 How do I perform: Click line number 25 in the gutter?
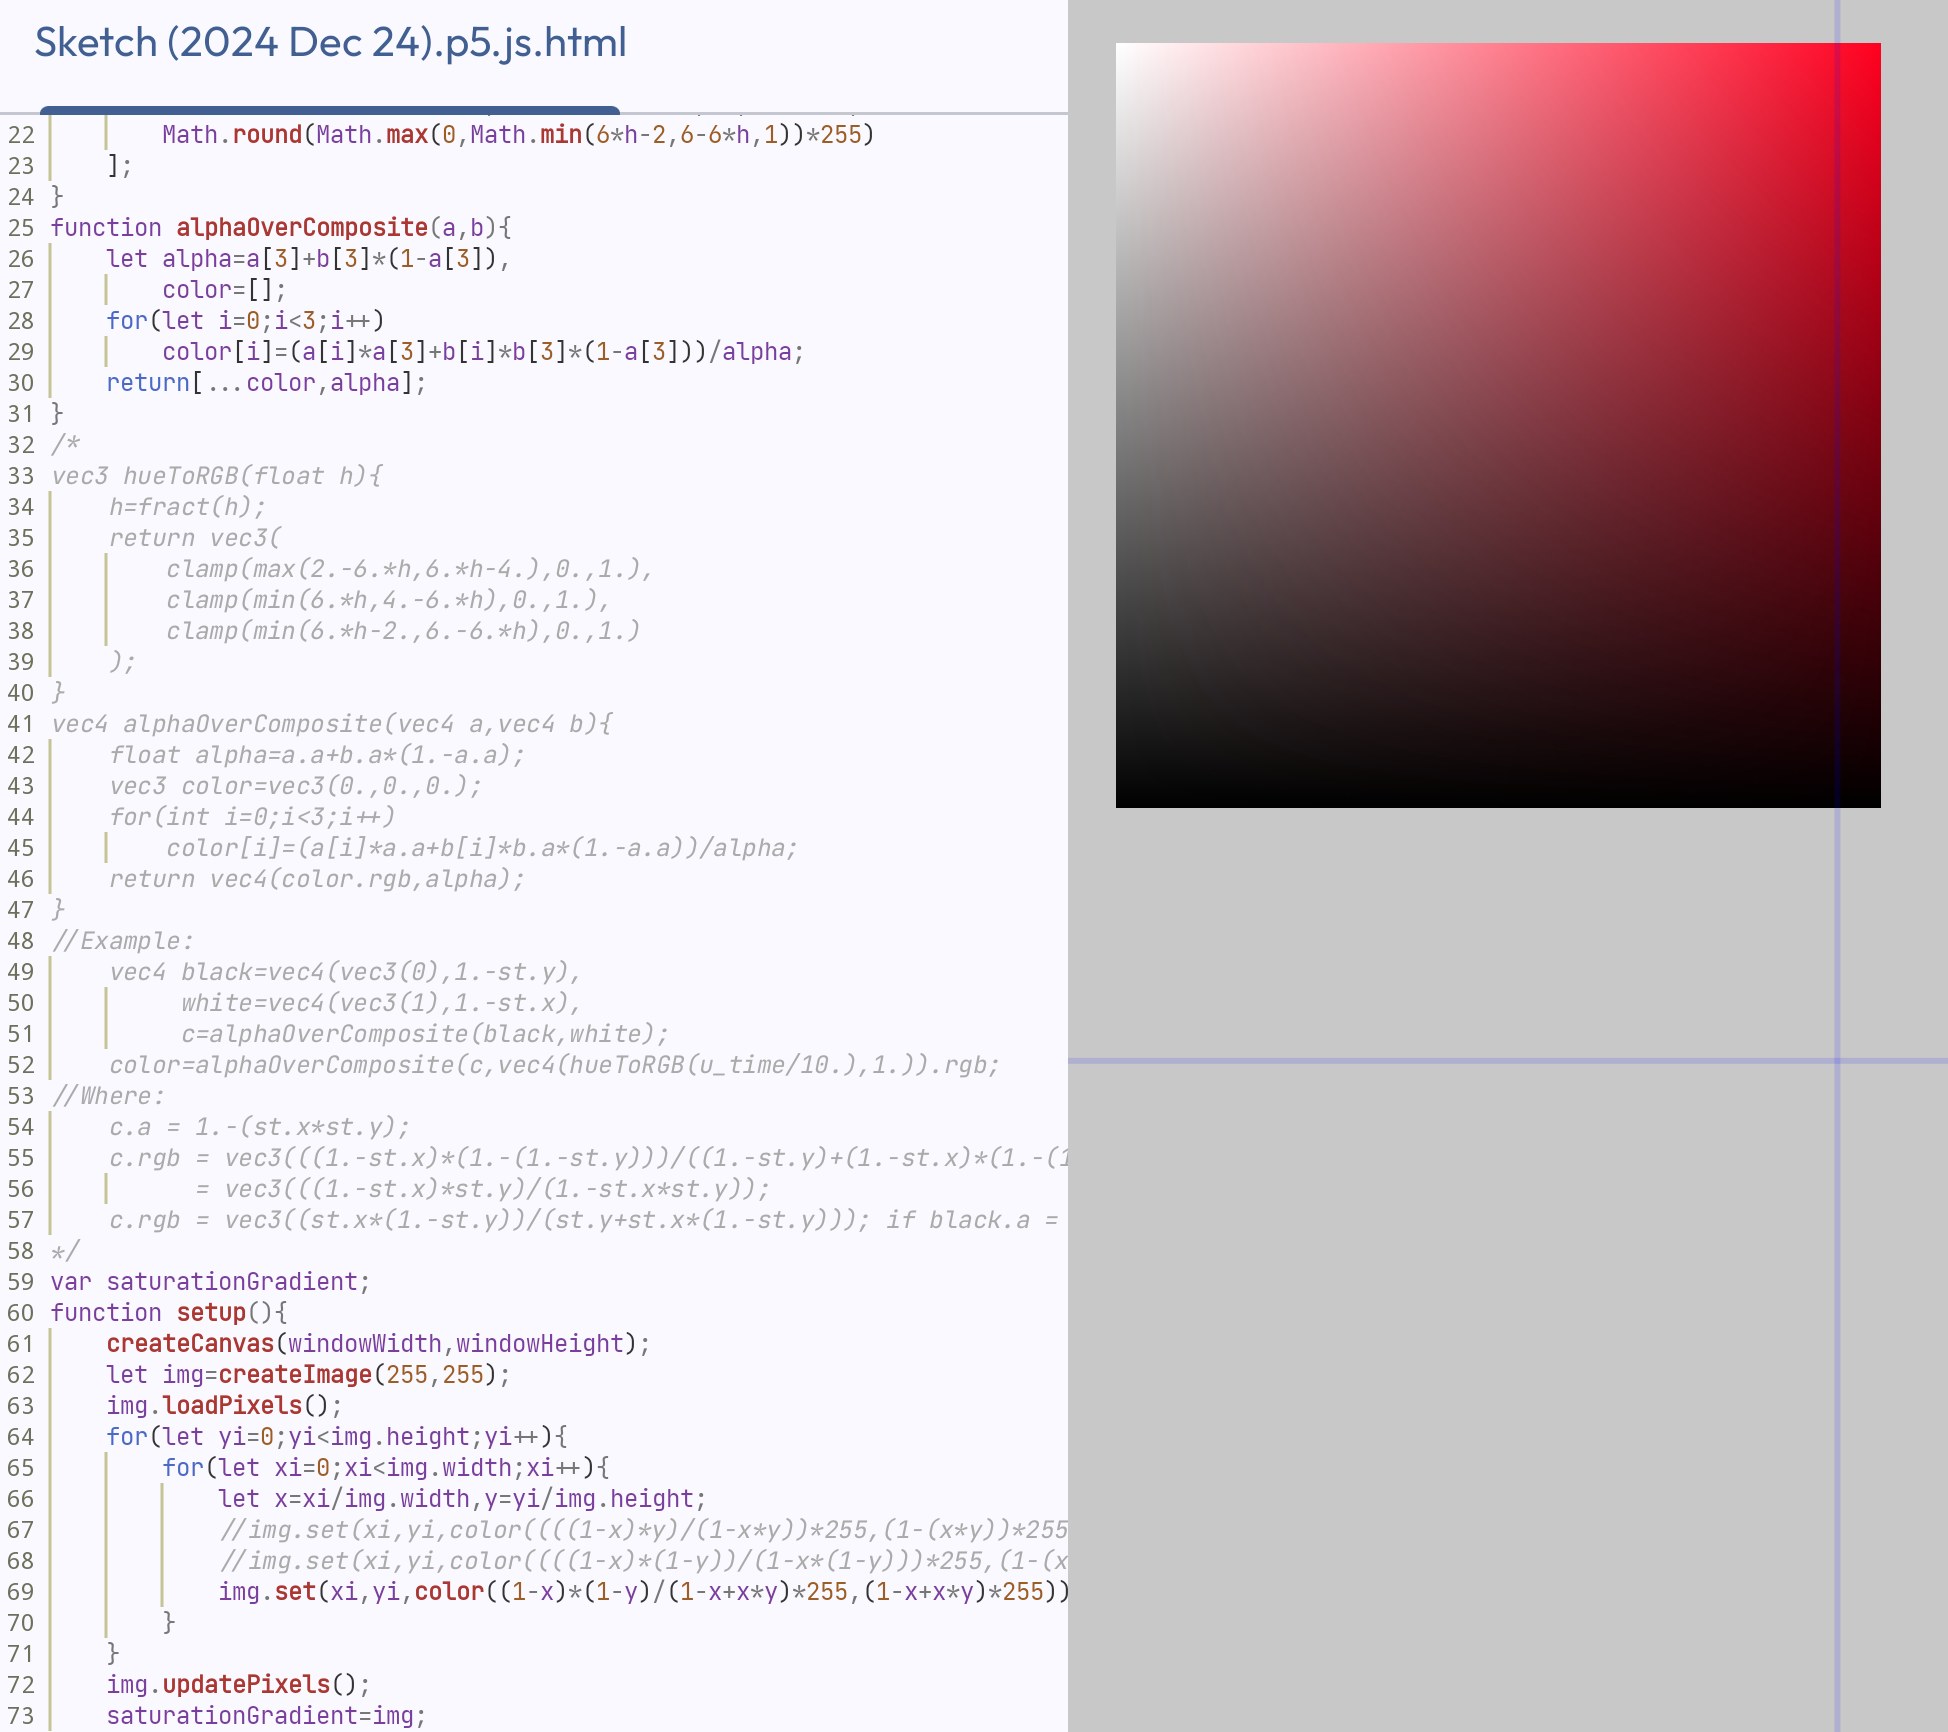[x=21, y=228]
